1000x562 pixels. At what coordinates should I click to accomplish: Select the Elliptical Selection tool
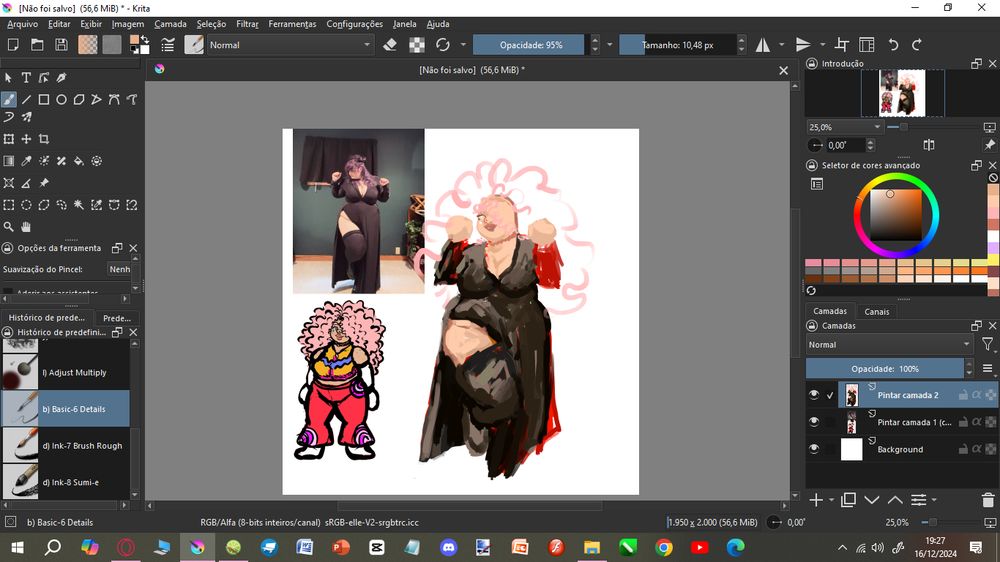click(x=26, y=205)
